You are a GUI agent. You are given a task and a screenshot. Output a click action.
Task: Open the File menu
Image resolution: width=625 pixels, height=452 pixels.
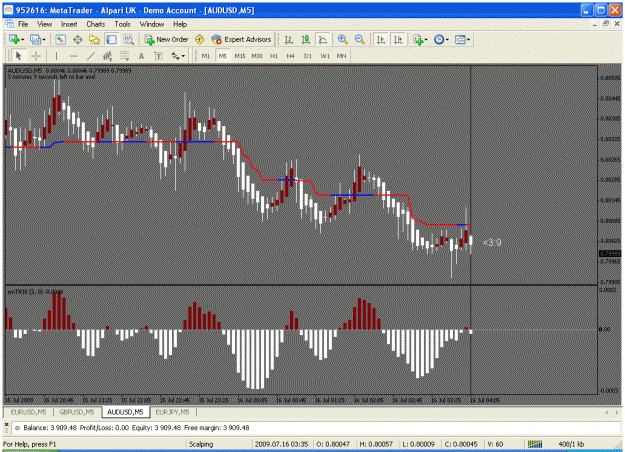pos(23,24)
